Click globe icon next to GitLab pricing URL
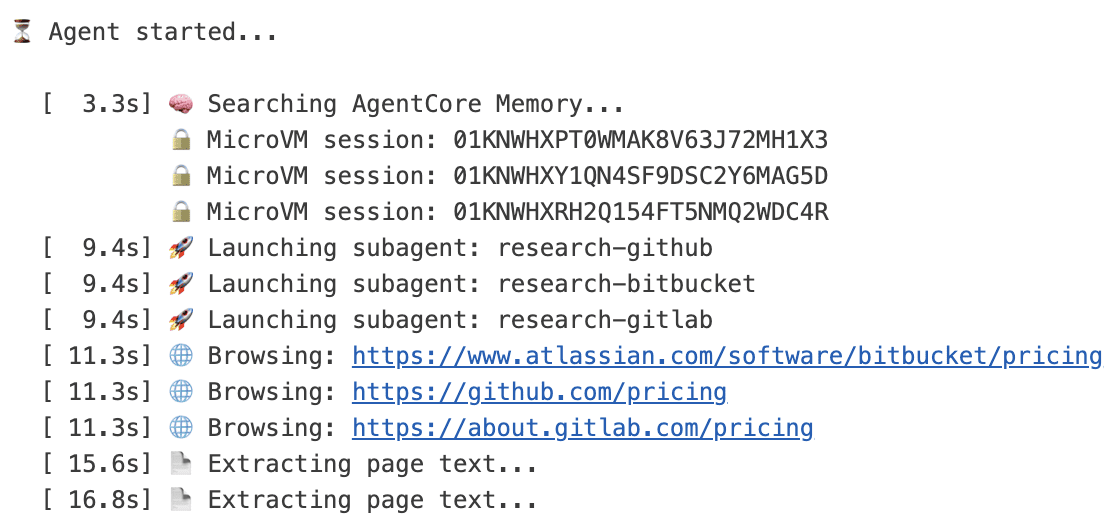Image resolution: width=1114 pixels, height=522 pixels. 181,428
